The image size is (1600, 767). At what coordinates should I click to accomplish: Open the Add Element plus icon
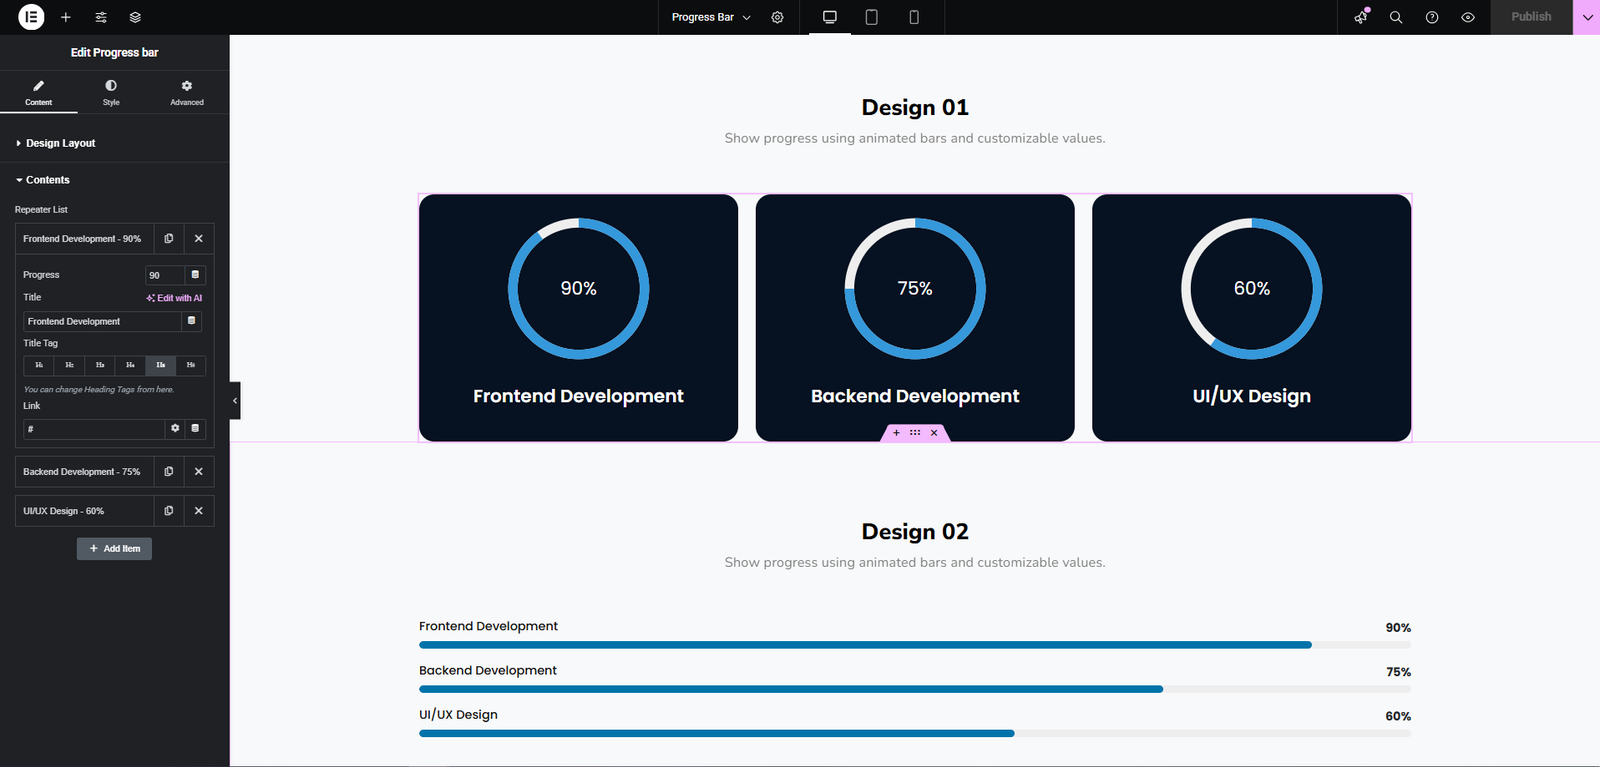66,17
